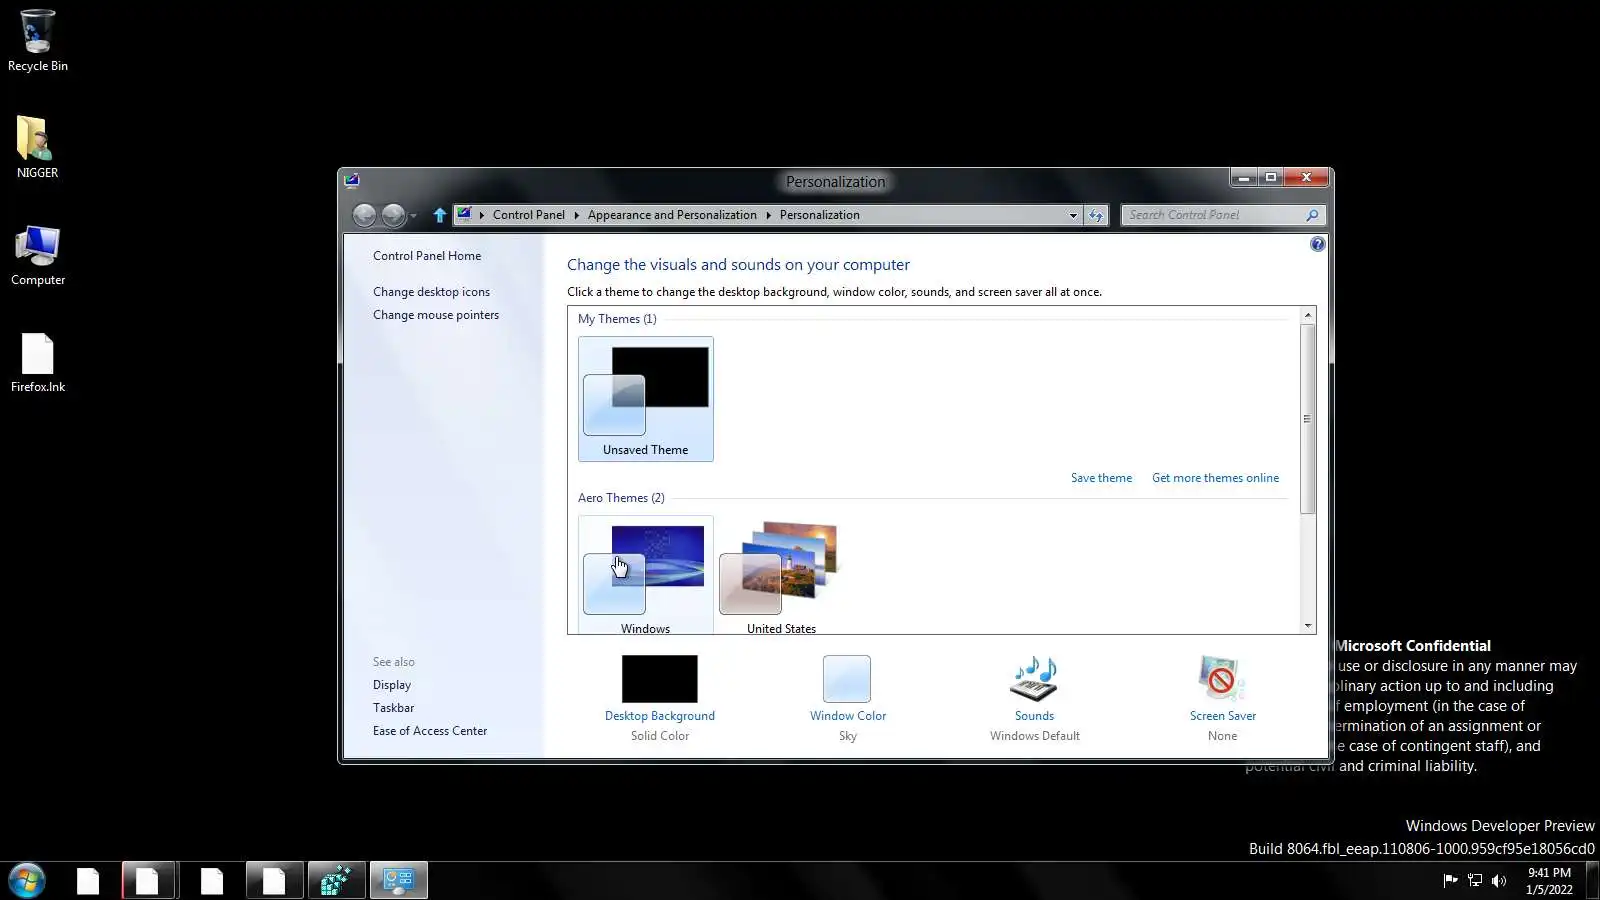Open the Windows Start menu orb
This screenshot has height=900, width=1600.
click(x=27, y=881)
